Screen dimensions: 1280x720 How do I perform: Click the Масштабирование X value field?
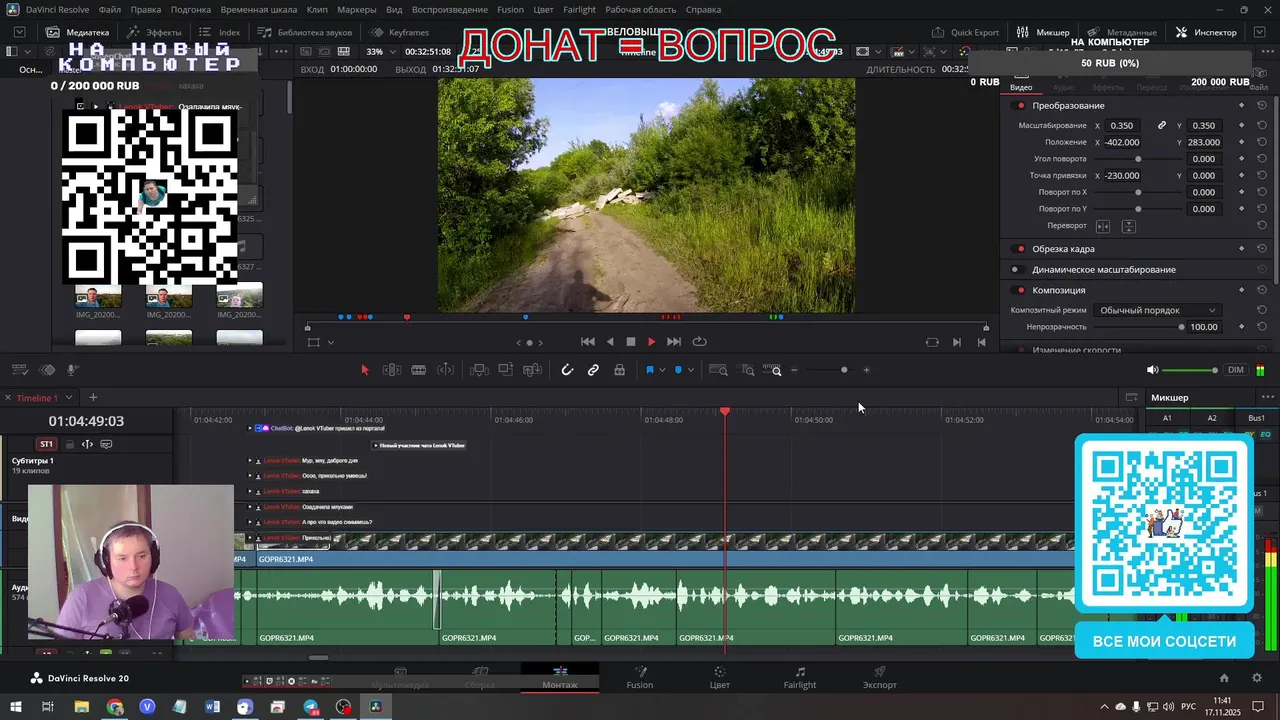1123,126
